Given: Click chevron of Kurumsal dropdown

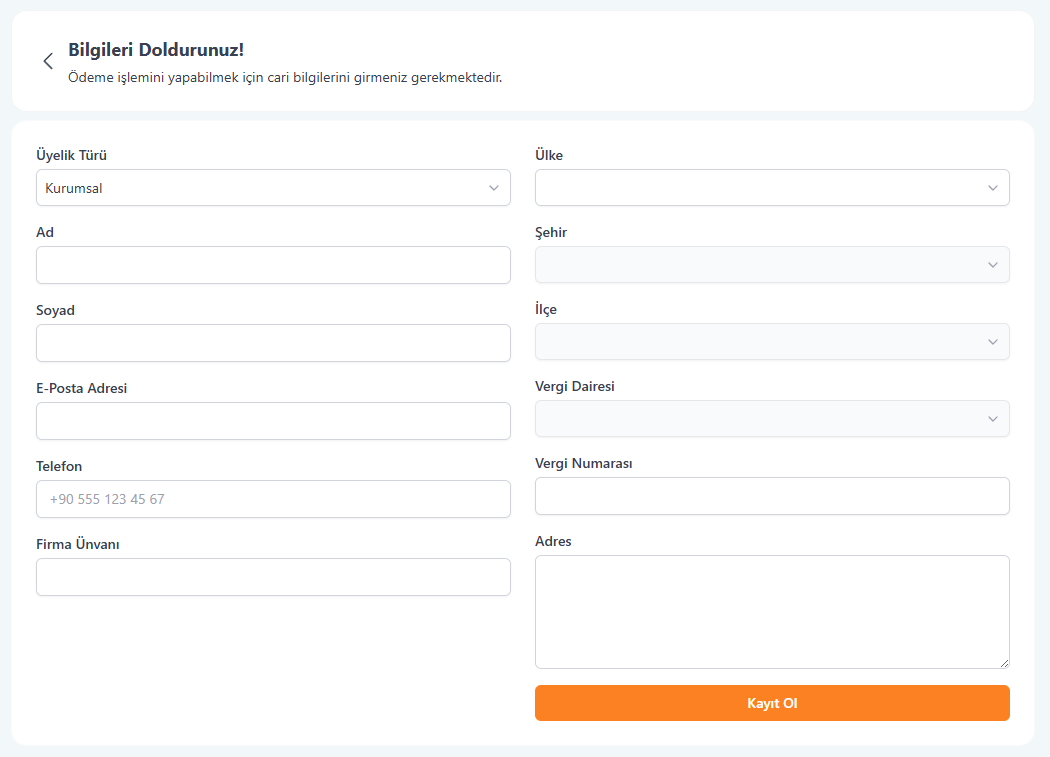Looking at the screenshot, I should (x=493, y=188).
